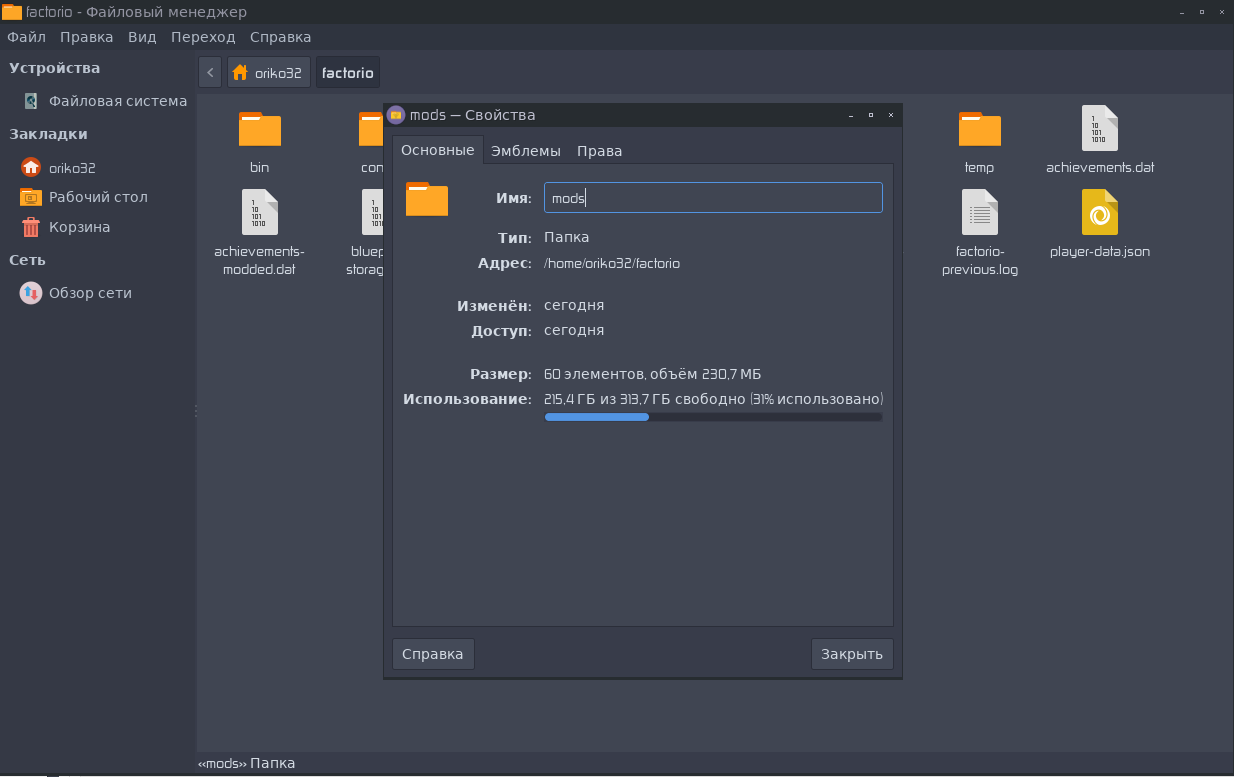Screen dimensions: 1234x777
Task: Click the Справка button in properties dialog
Action: coord(433,654)
